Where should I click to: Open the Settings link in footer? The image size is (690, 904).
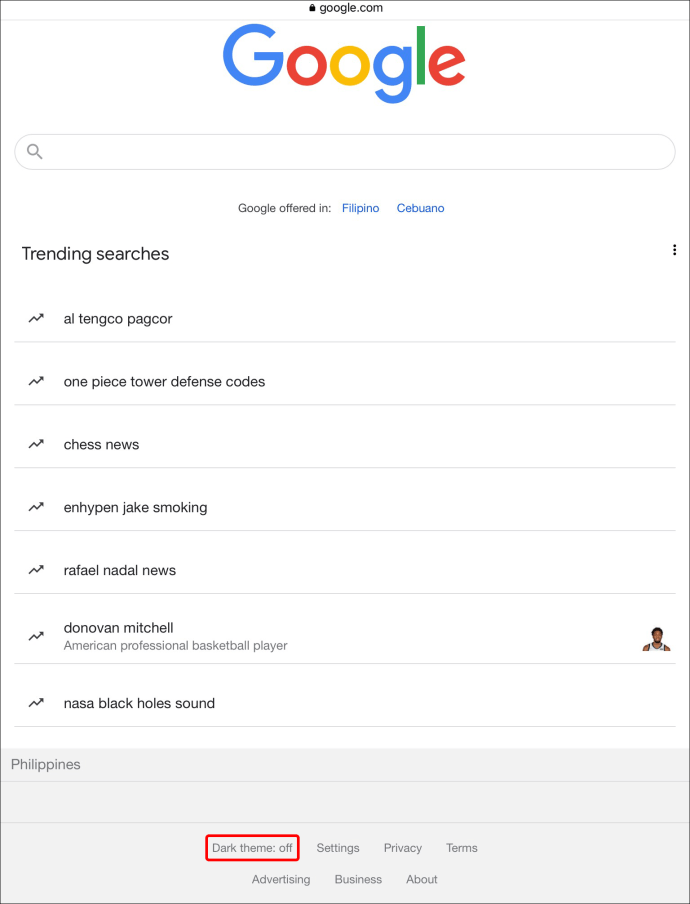[338, 848]
